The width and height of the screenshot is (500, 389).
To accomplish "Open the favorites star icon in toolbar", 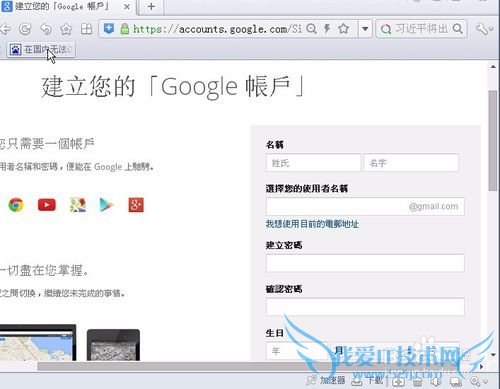I will click(x=66, y=29).
